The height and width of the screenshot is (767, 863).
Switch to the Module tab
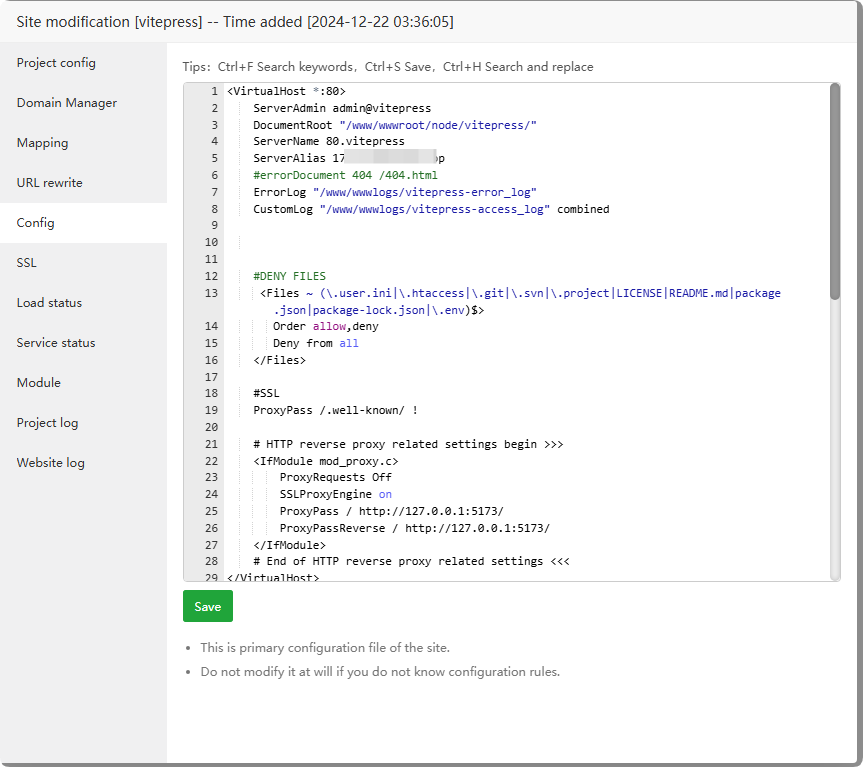tap(38, 383)
